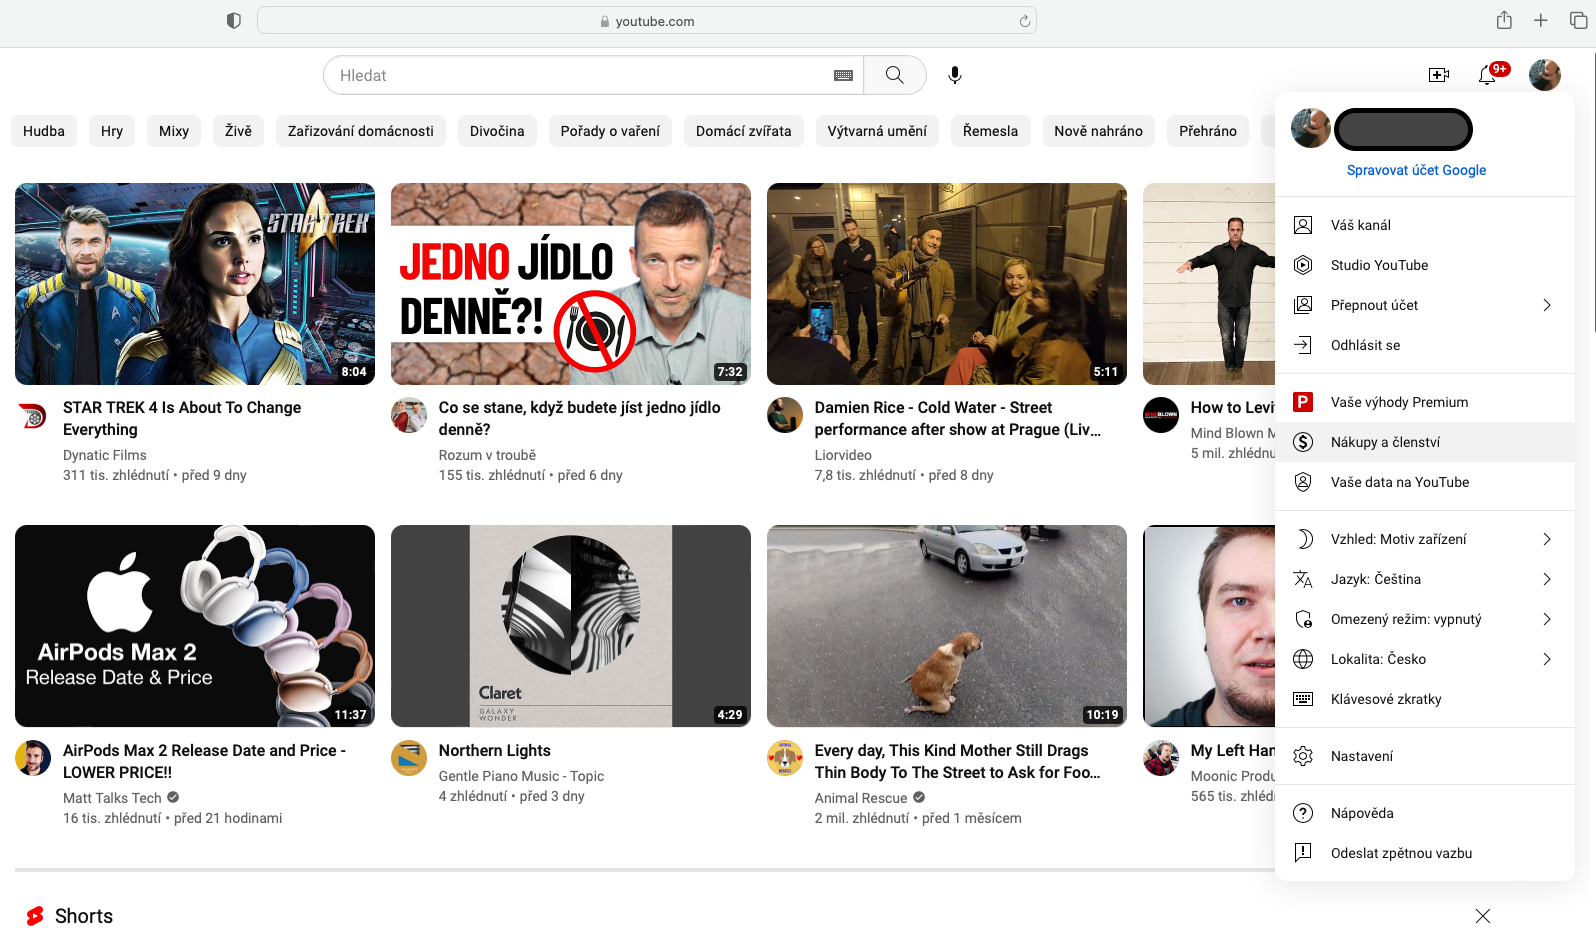Open Damien Rice street performance thumbnail
The width and height of the screenshot is (1596, 936).
pos(947,284)
